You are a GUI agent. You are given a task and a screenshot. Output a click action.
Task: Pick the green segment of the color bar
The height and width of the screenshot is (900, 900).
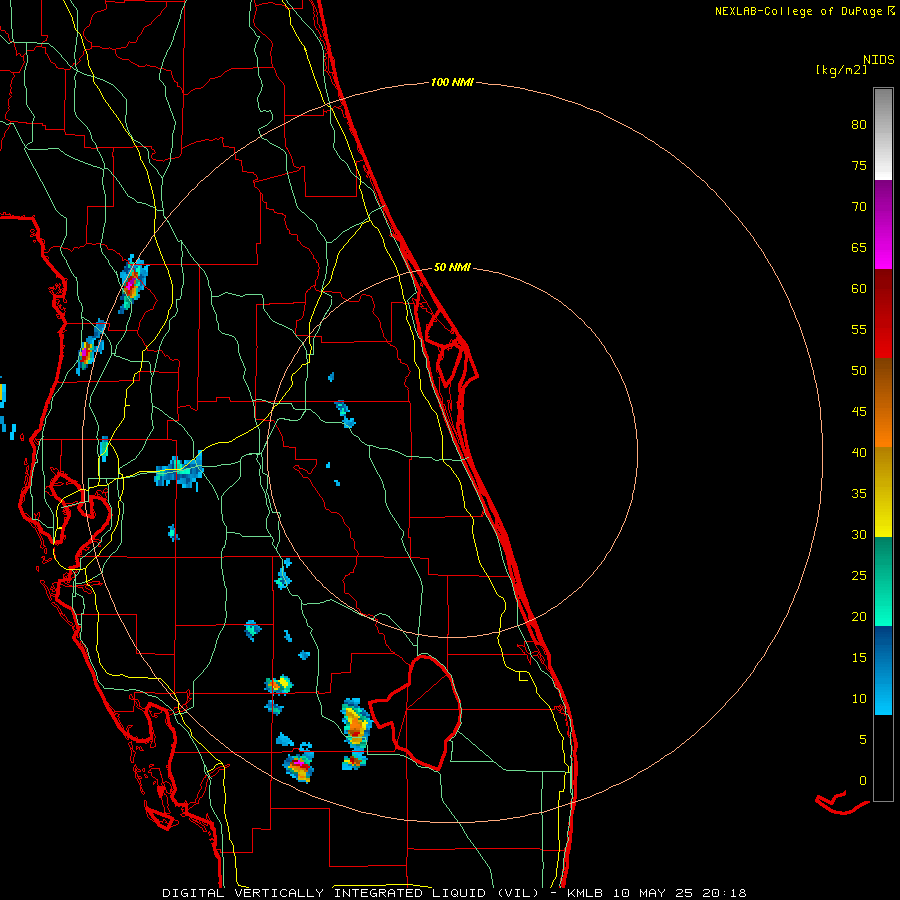pyautogui.click(x=883, y=581)
